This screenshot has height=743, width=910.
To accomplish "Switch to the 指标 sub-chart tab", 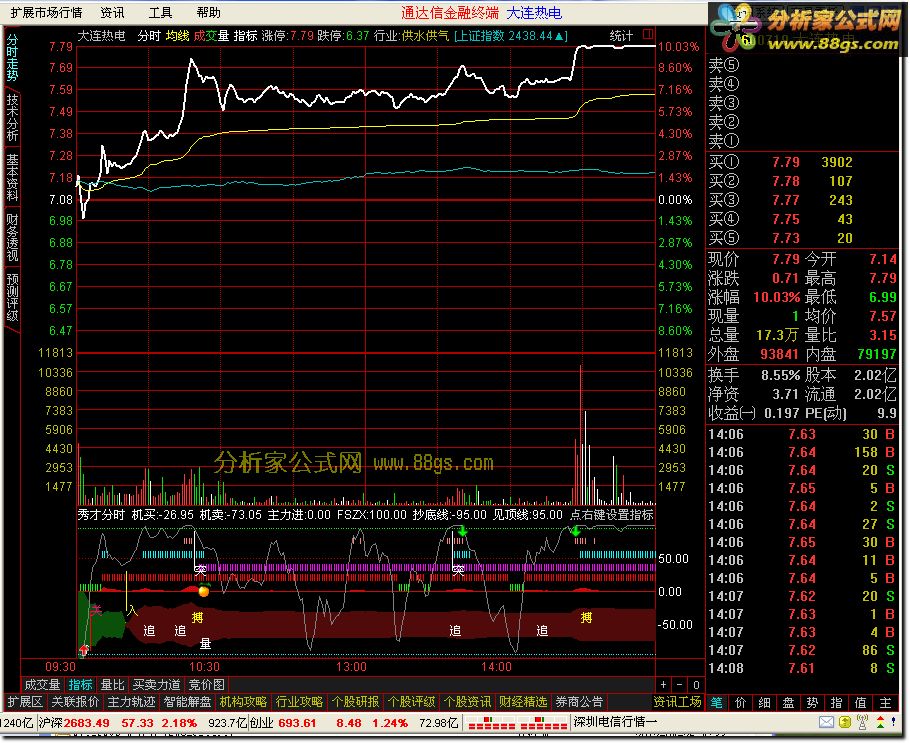I will click(x=80, y=685).
